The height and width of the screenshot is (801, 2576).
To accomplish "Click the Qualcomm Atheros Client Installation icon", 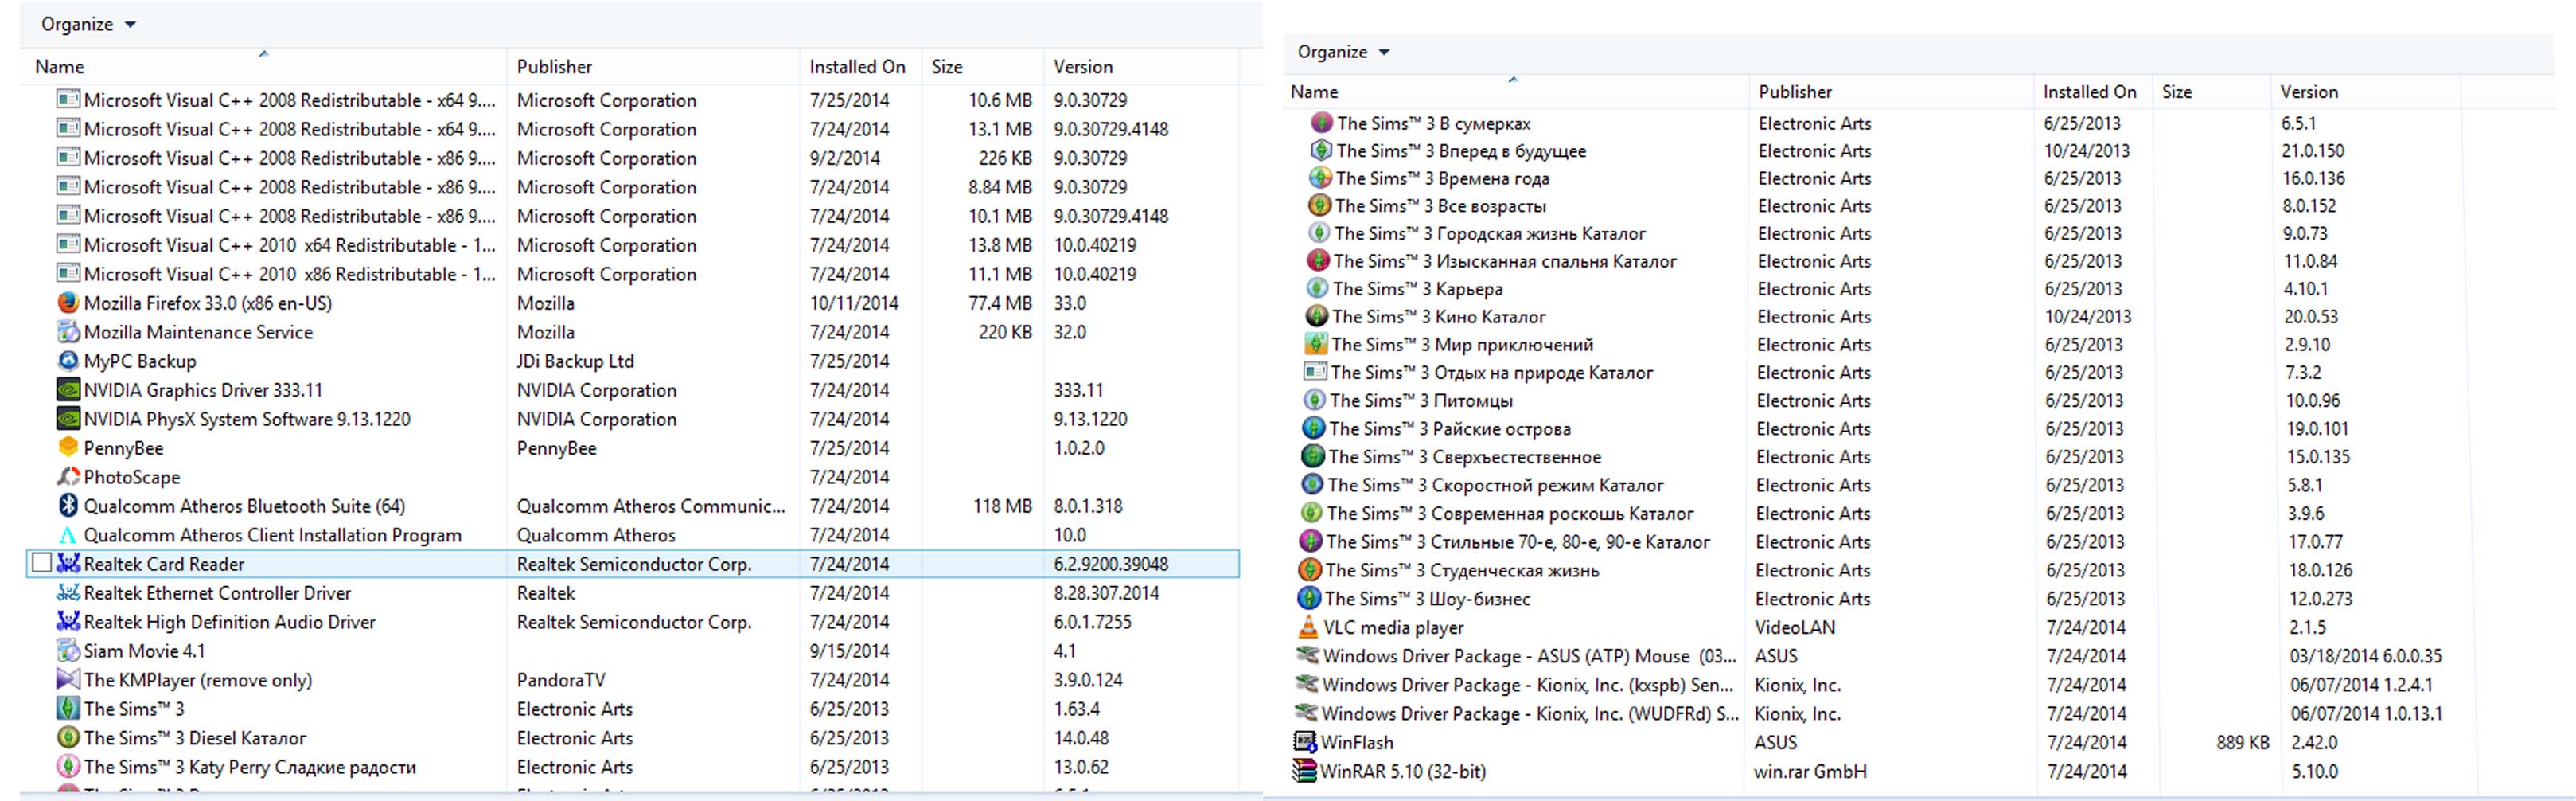I will pos(68,534).
